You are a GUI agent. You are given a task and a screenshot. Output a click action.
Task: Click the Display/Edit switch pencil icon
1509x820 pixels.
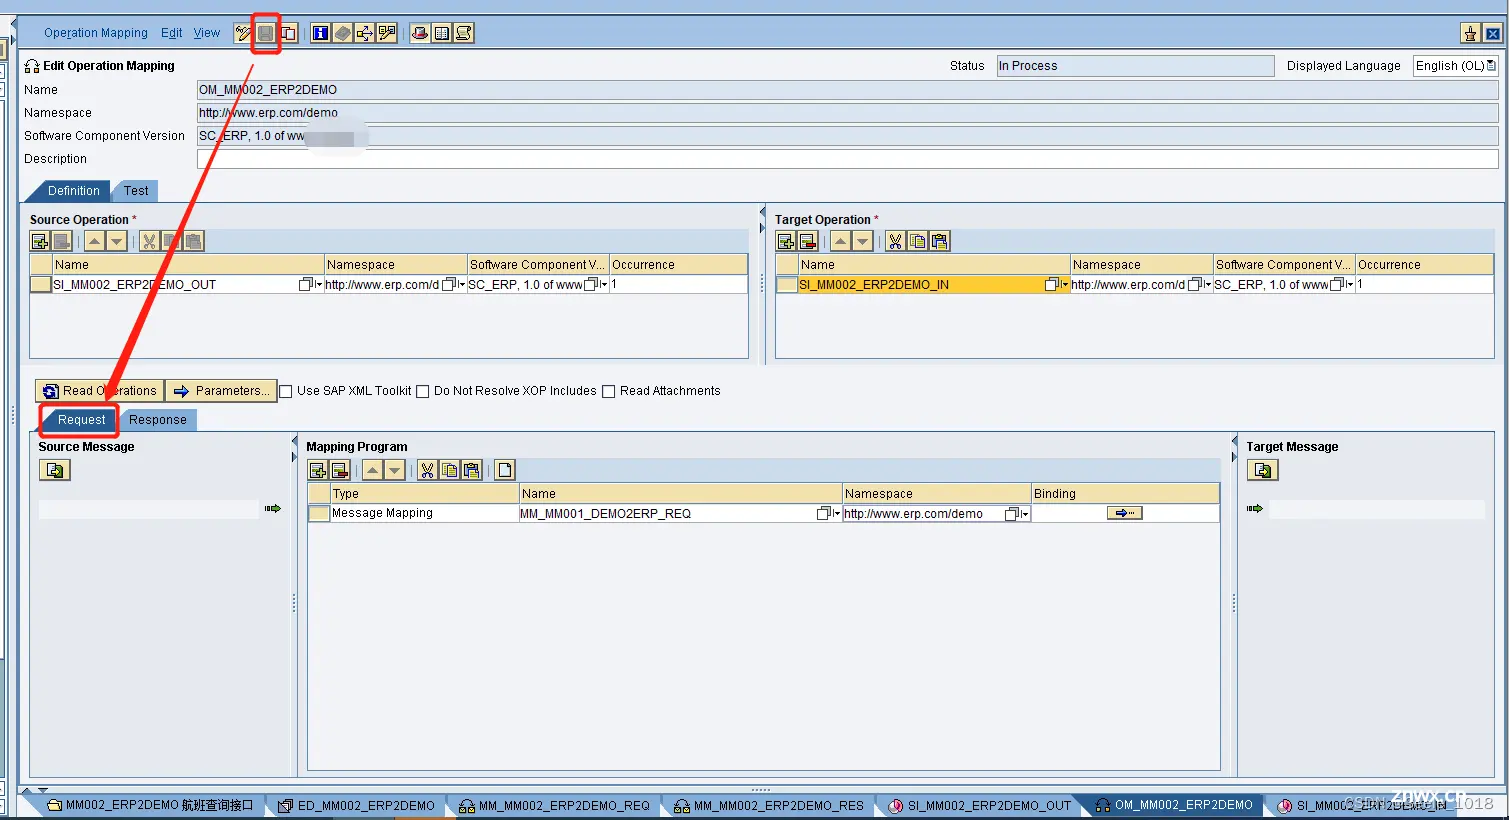click(x=243, y=33)
